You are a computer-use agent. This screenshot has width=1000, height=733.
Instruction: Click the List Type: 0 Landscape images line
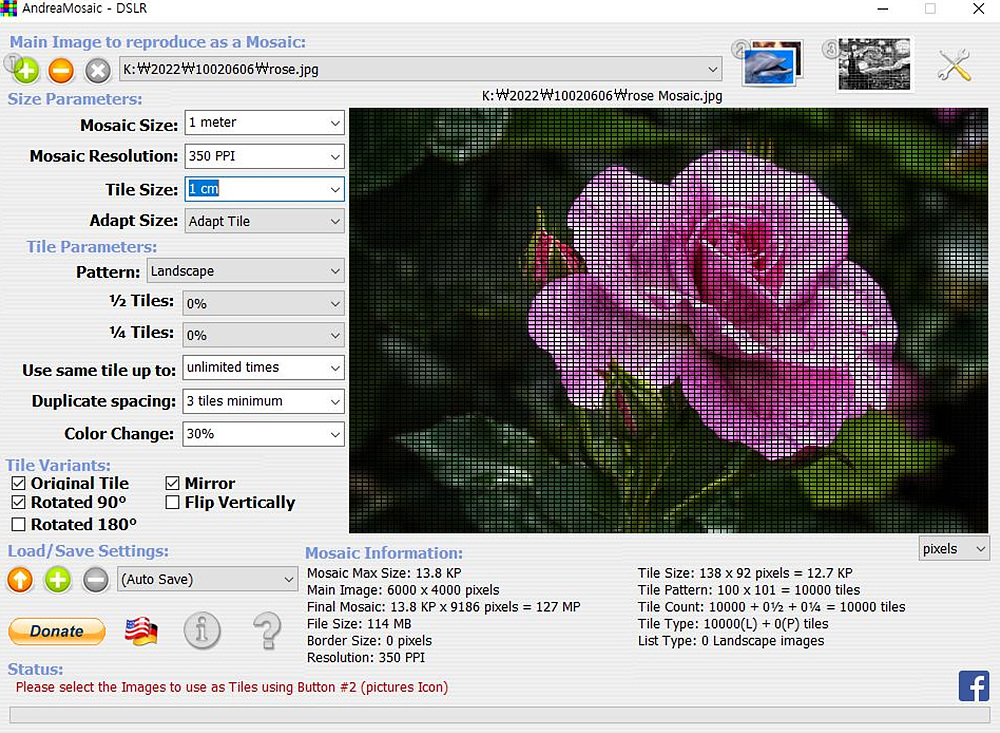point(731,640)
